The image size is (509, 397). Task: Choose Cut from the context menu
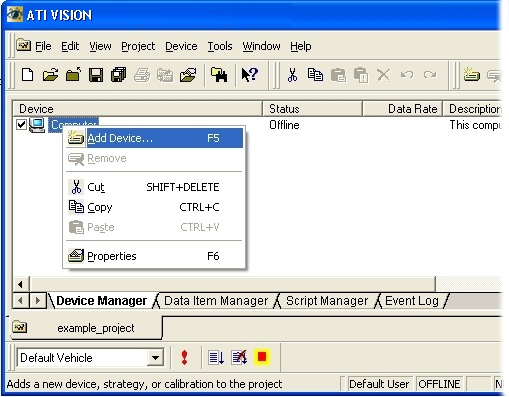154,187
